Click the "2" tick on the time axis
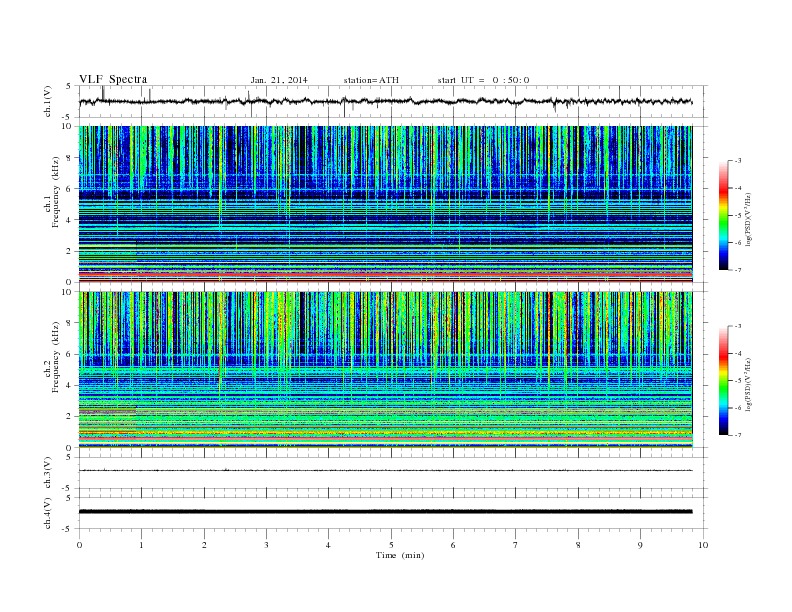The image size is (792, 612). click(204, 545)
